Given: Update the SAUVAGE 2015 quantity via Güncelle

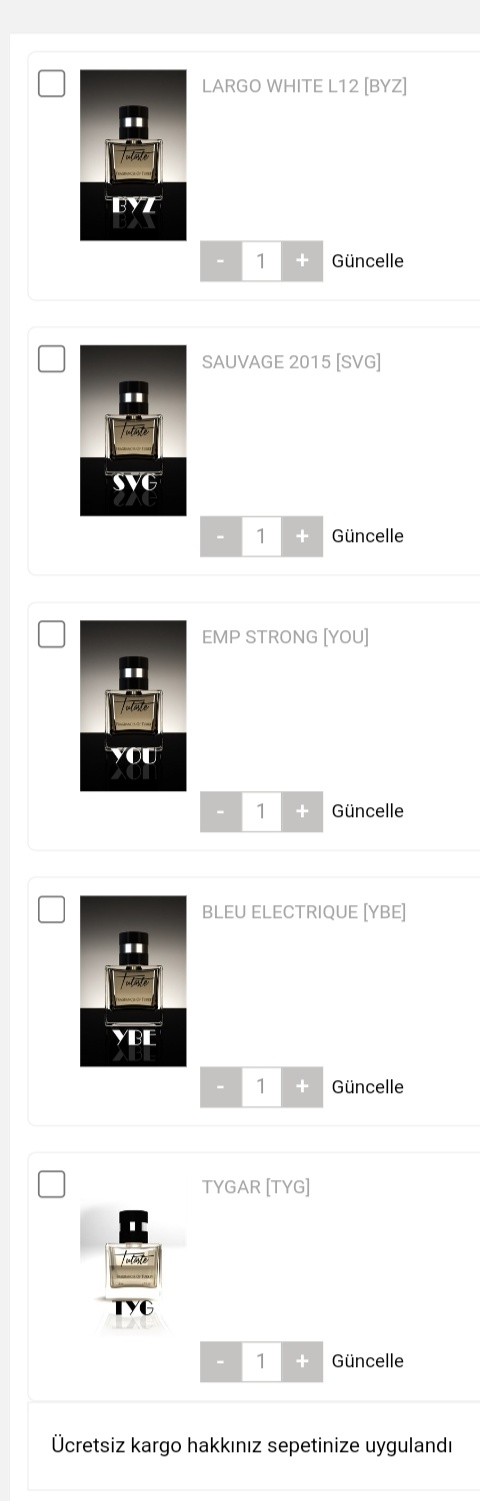Looking at the screenshot, I should coord(368,536).
